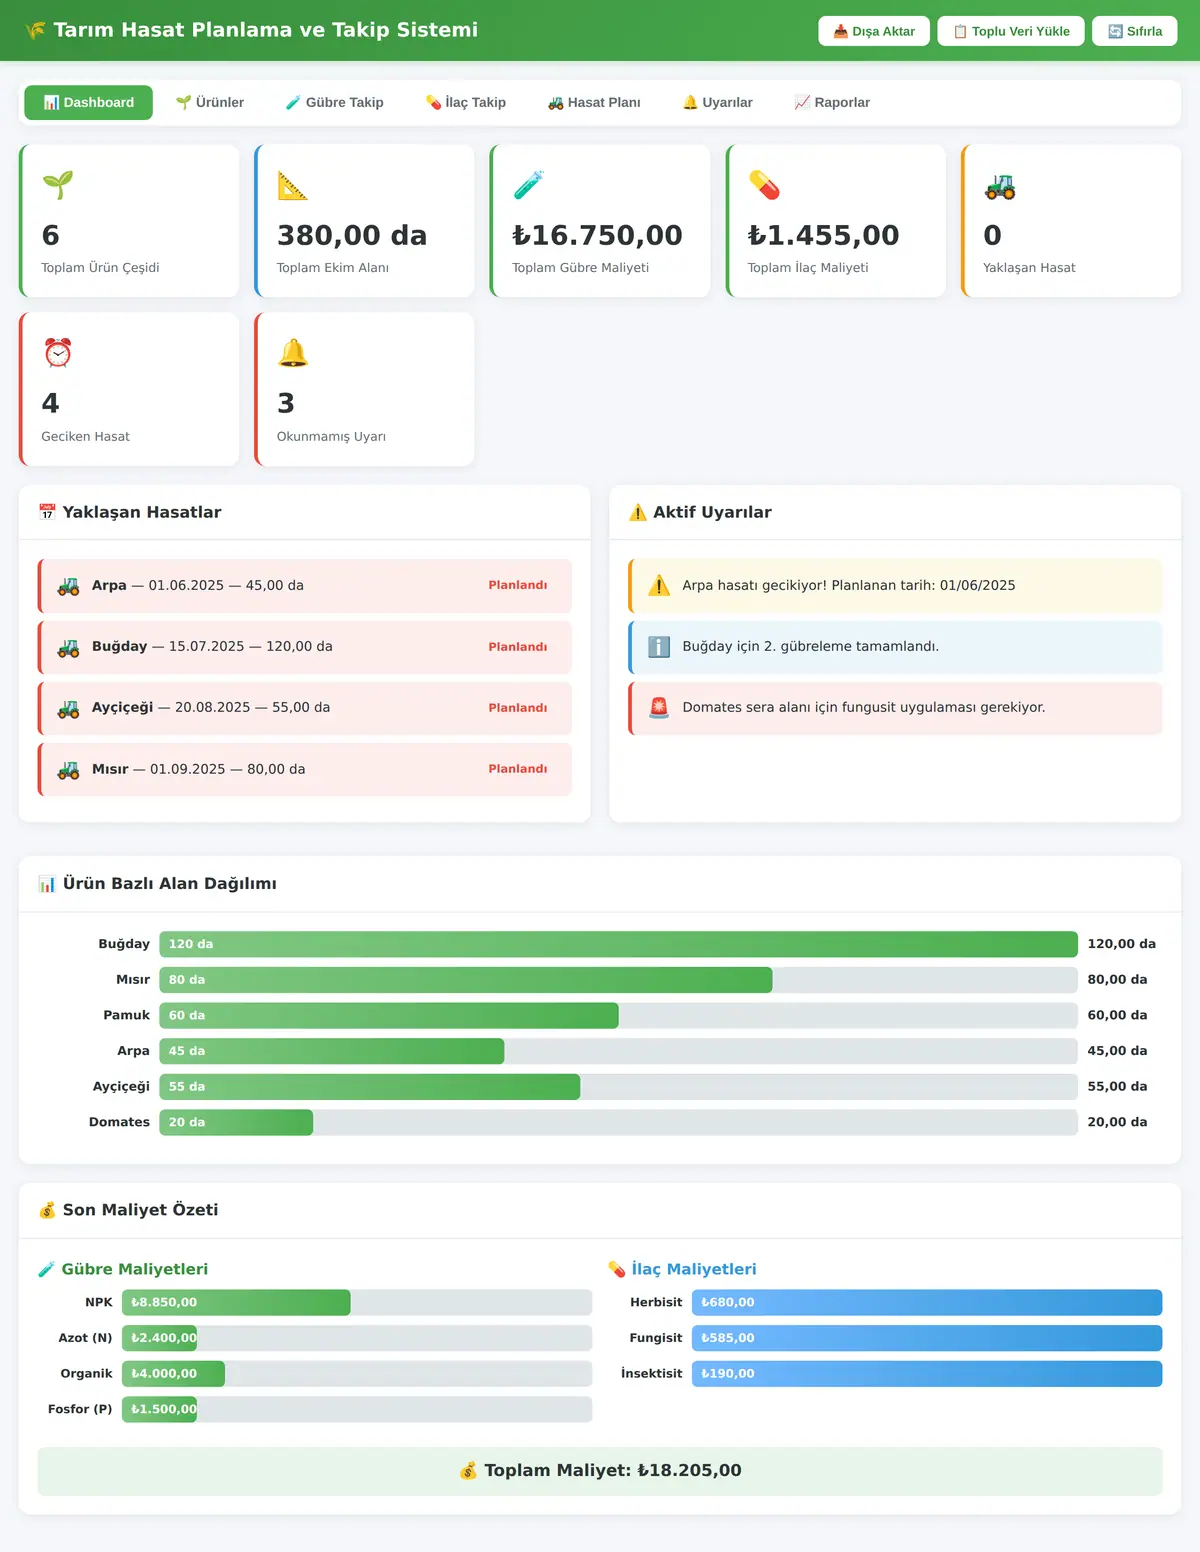1200x1552 pixels.
Task: Click the tractor icon on Yaklaşan Hasat card
Action: click(1000, 185)
